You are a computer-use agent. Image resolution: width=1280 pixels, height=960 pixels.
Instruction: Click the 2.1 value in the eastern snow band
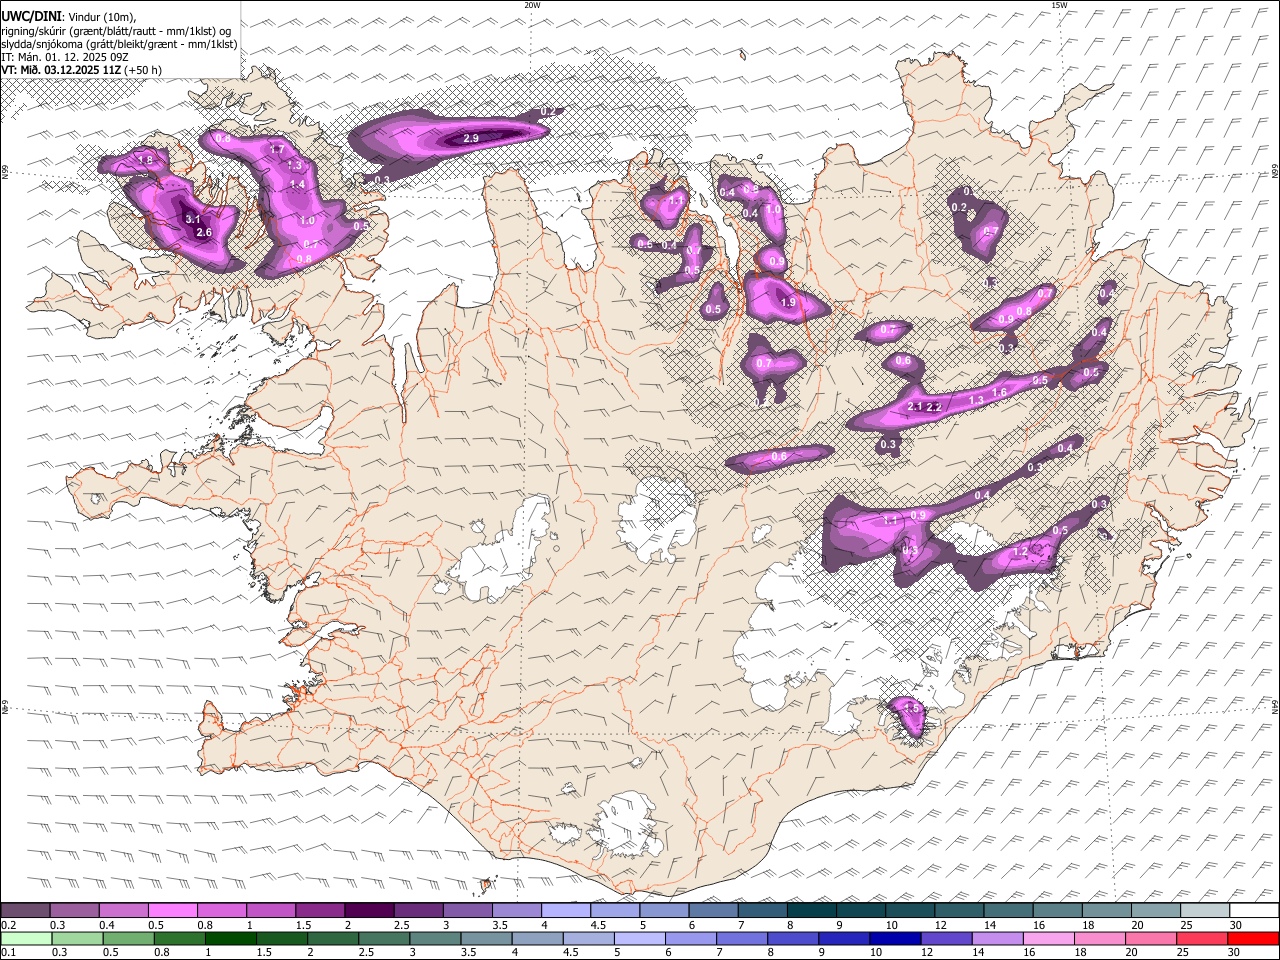(915, 407)
